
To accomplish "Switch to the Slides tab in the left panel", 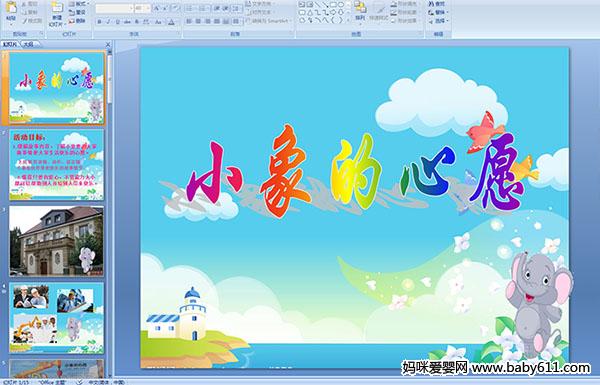I will click(10, 44).
